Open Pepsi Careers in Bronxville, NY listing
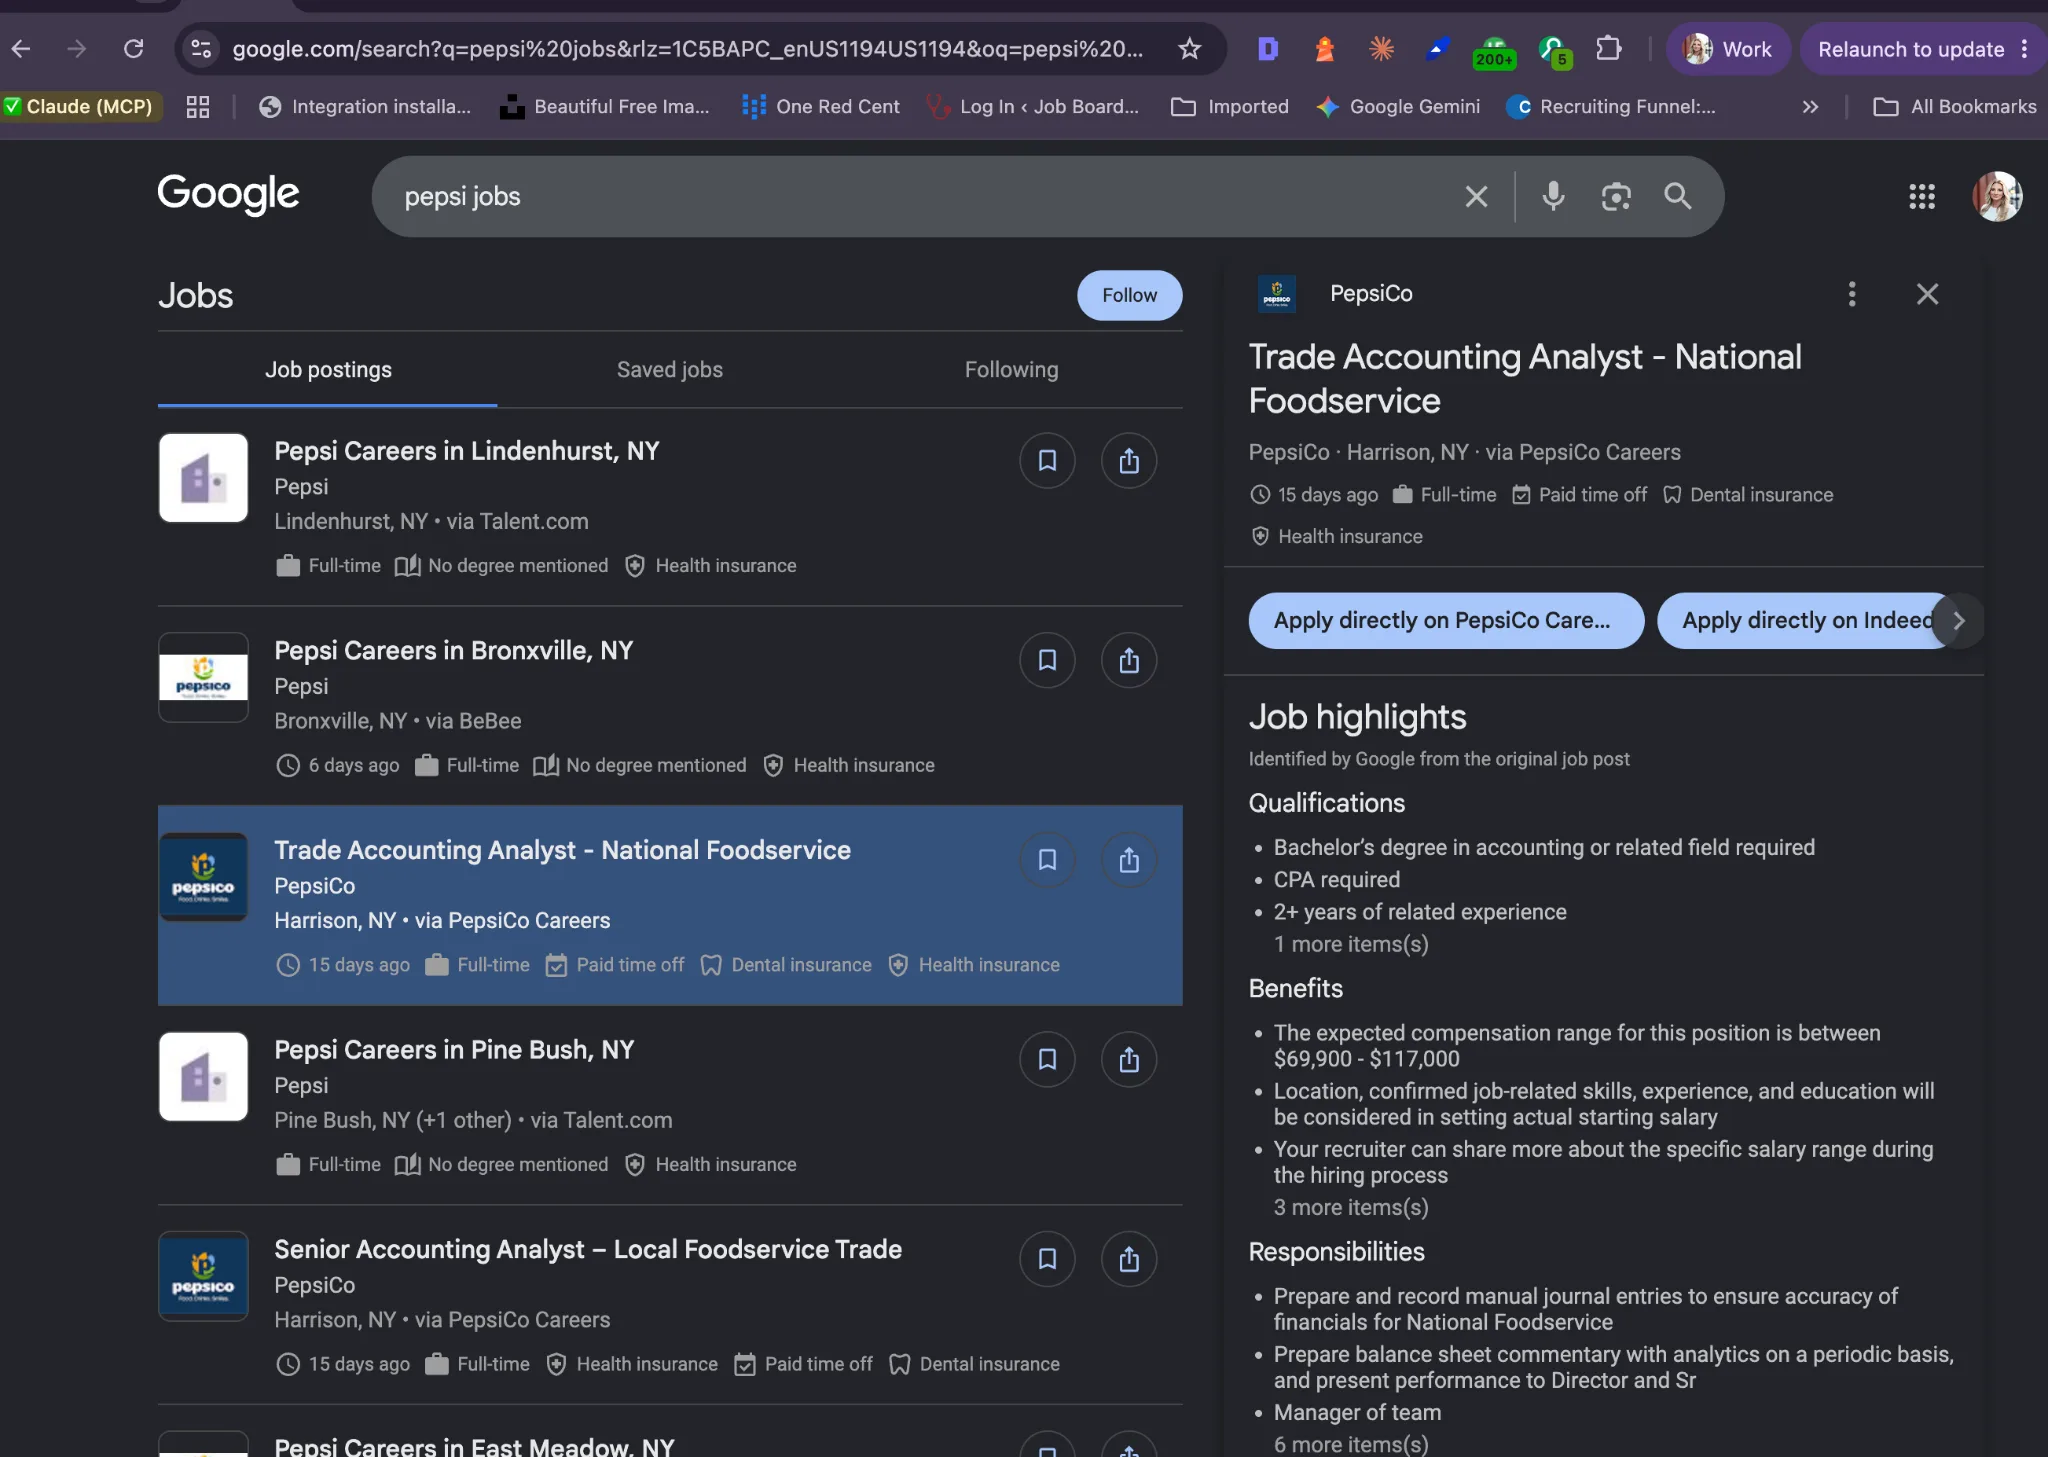Image resolution: width=2048 pixels, height=1457 pixels. pos(454,651)
